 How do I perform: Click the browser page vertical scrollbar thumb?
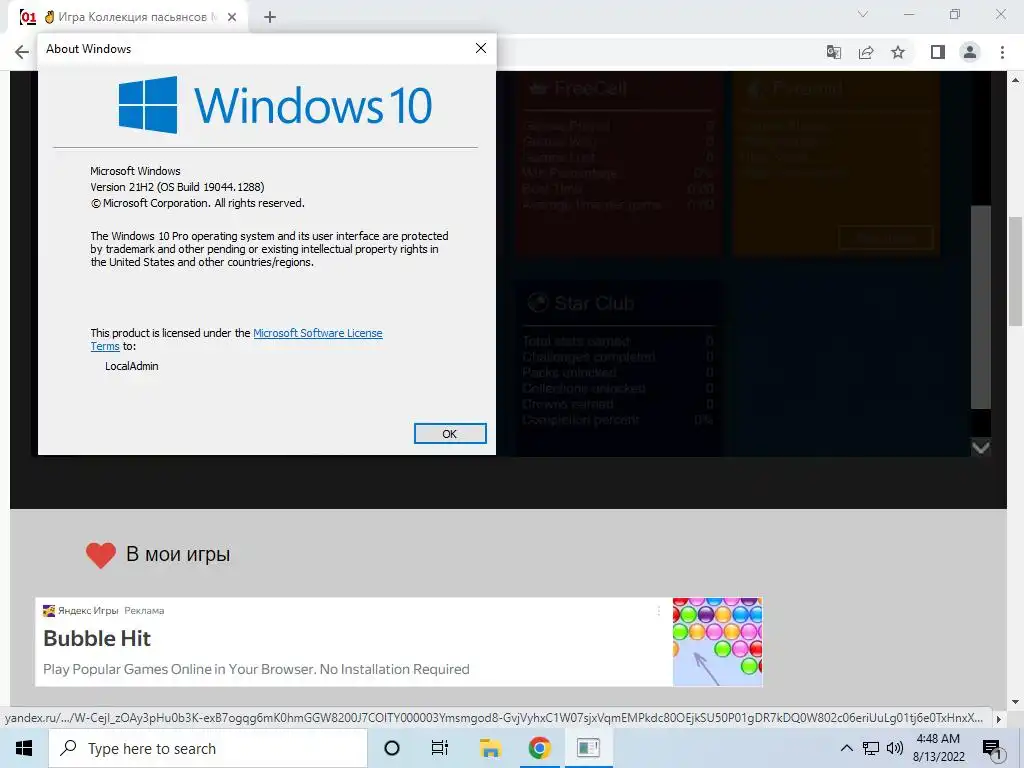point(1016,270)
